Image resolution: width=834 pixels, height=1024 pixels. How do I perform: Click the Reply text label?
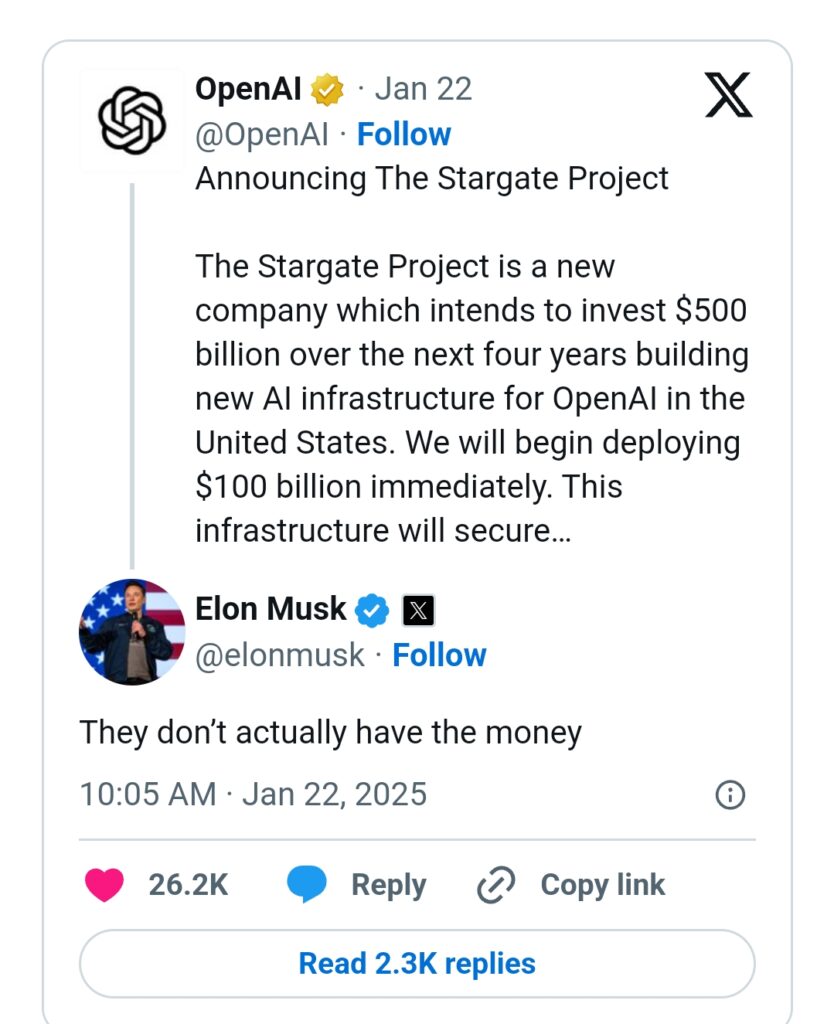coord(389,886)
